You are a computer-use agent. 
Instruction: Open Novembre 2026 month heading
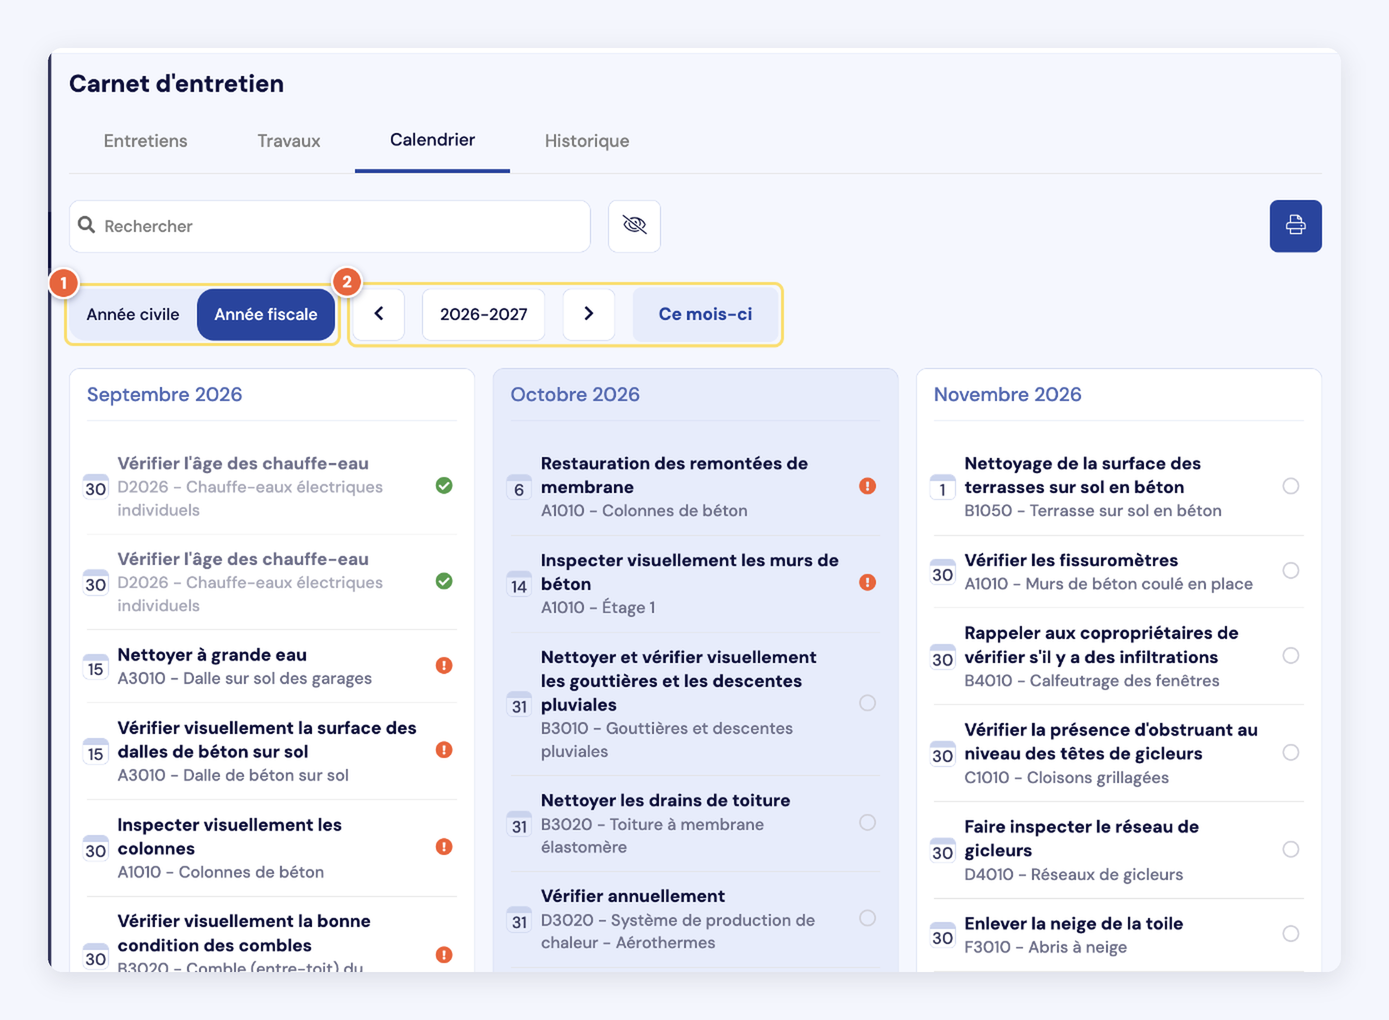[x=1007, y=394]
